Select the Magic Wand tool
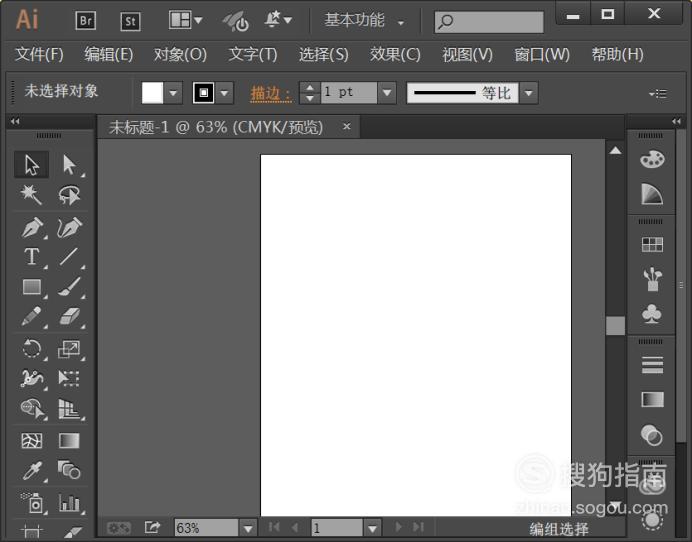The height and width of the screenshot is (542, 692). coord(31,195)
